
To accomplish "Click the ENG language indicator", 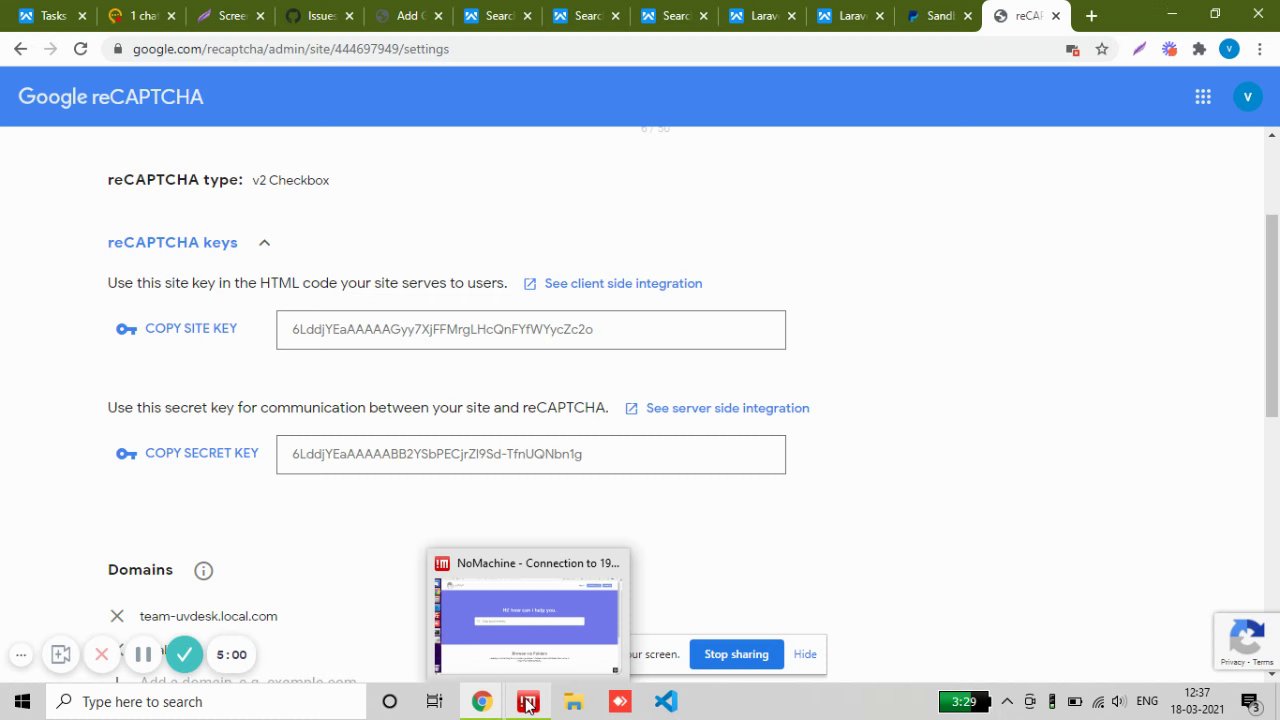I will click(1147, 702).
